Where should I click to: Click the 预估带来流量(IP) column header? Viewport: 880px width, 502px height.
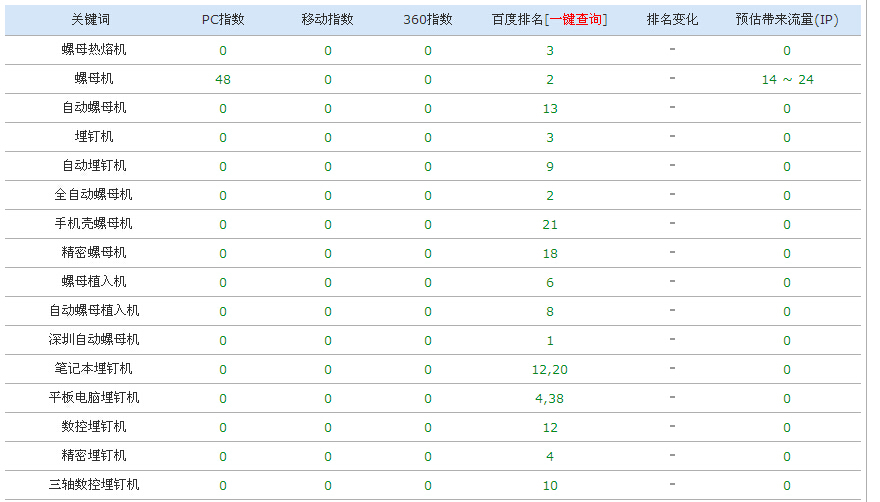[x=787, y=20]
